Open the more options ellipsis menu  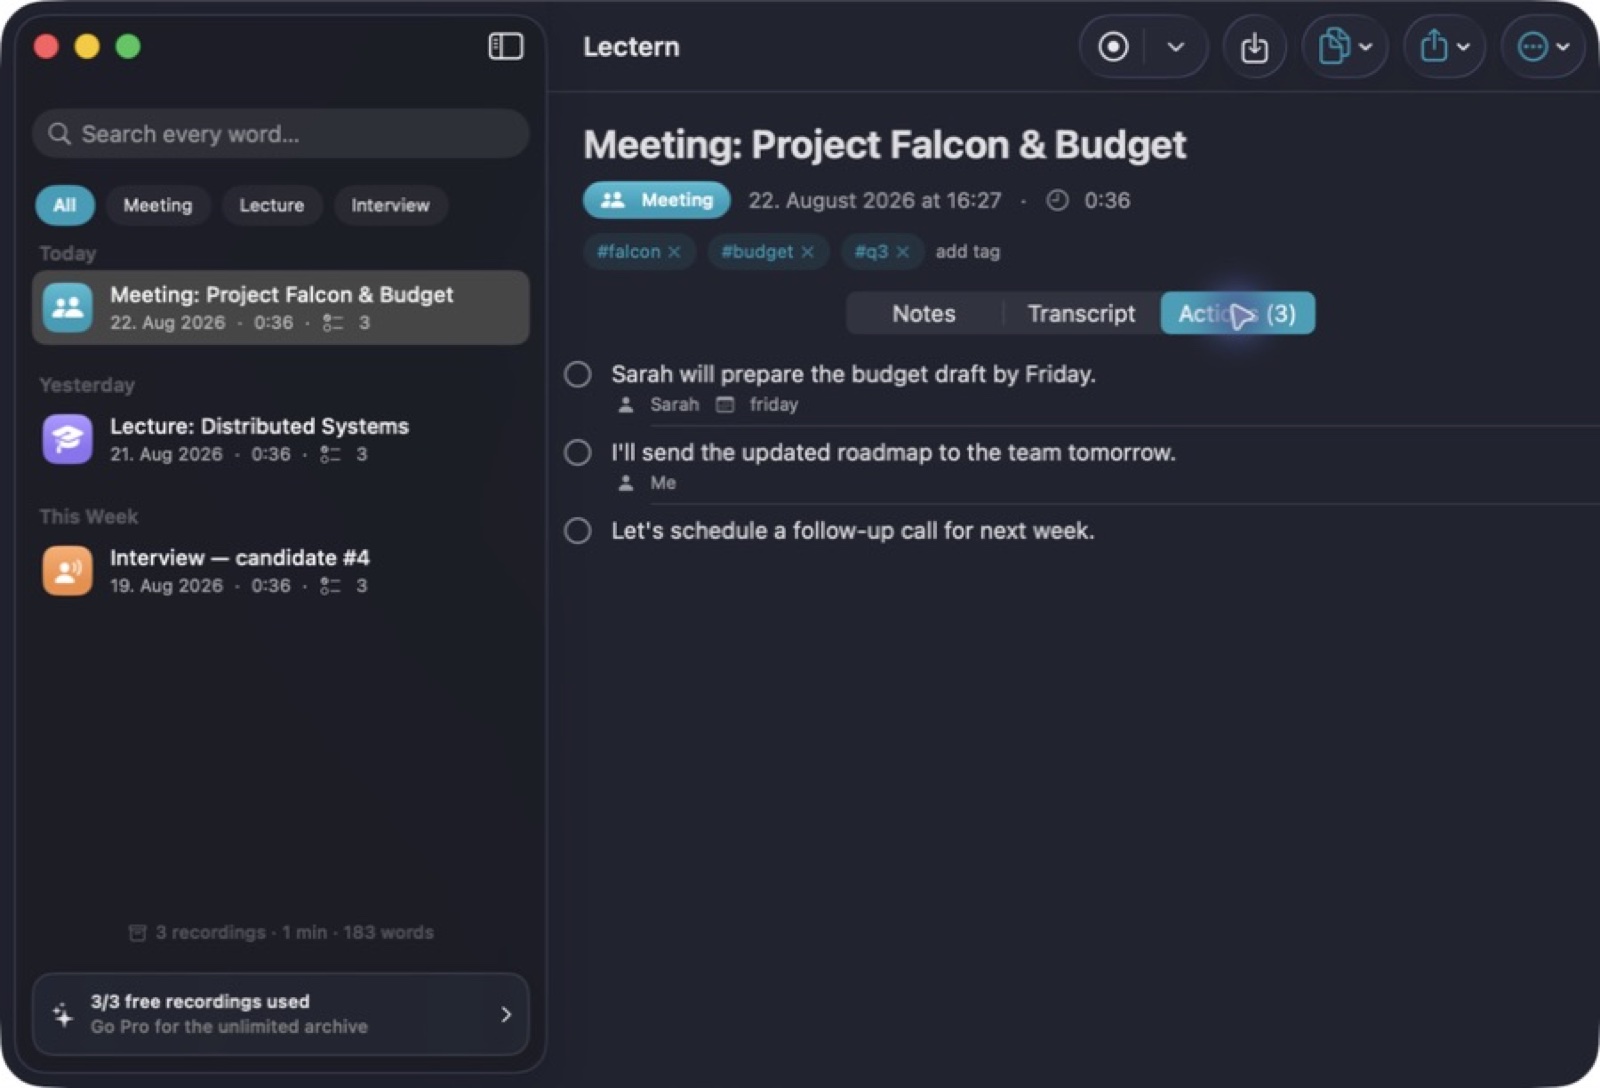point(1543,46)
